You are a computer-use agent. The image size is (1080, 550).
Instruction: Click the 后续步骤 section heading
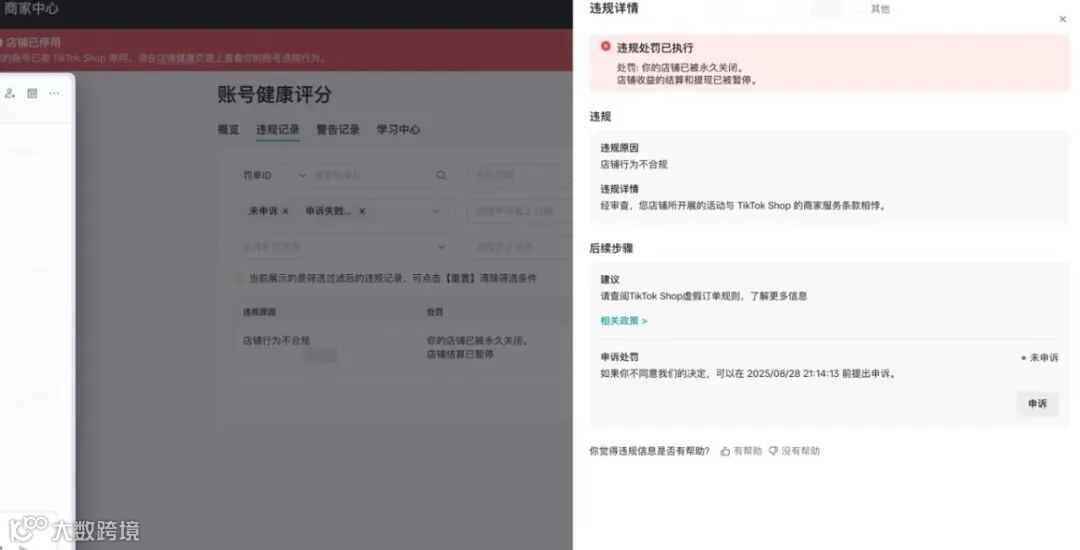pos(611,248)
